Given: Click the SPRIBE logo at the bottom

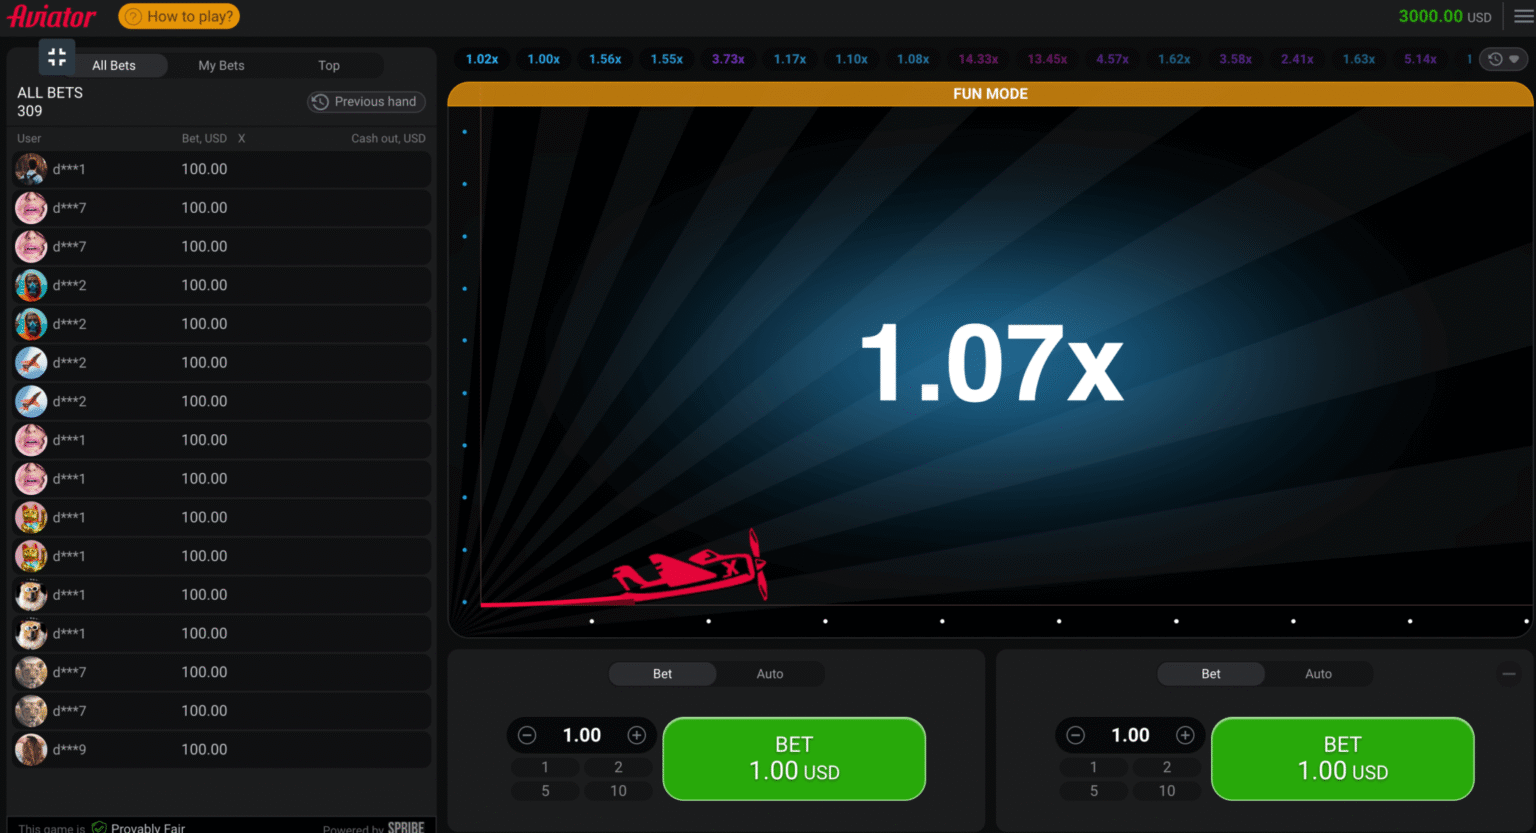Looking at the screenshot, I should [406, 828].
